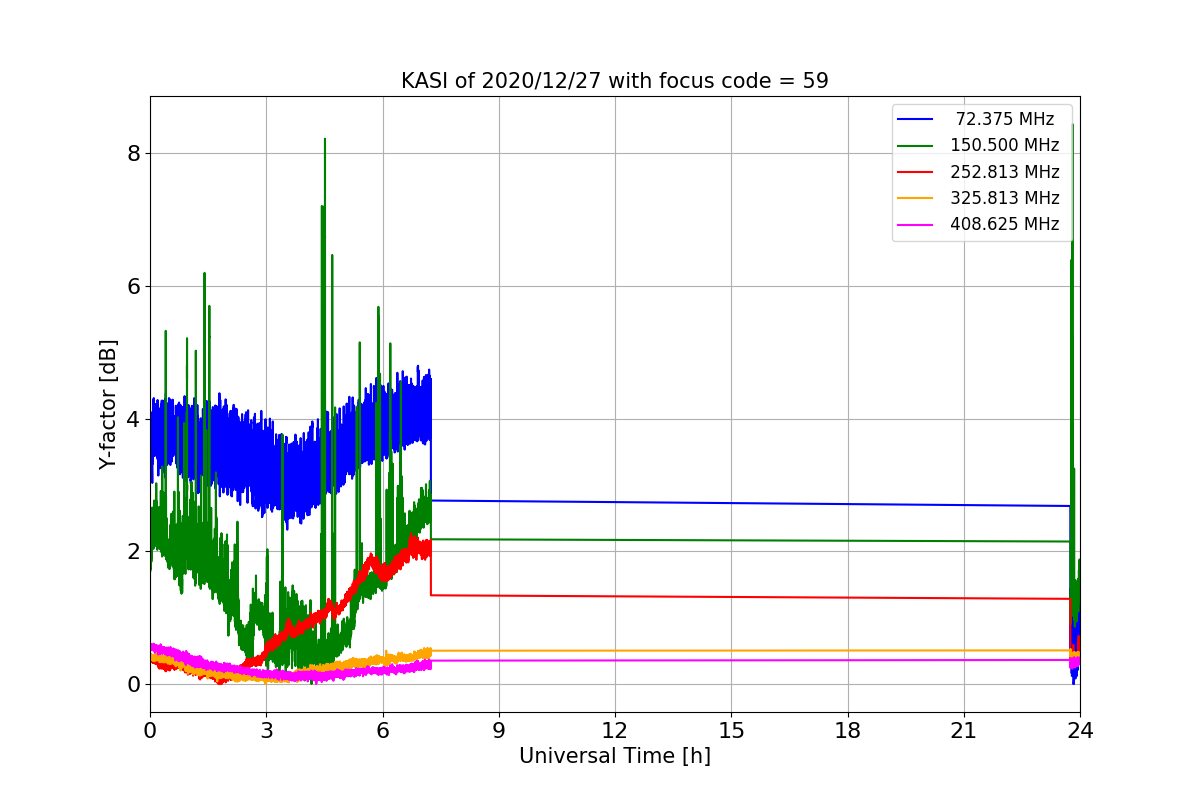This screenshot has height=800, width=1200.
Task: Click the x-axis tick label 9
Action: 499,731
